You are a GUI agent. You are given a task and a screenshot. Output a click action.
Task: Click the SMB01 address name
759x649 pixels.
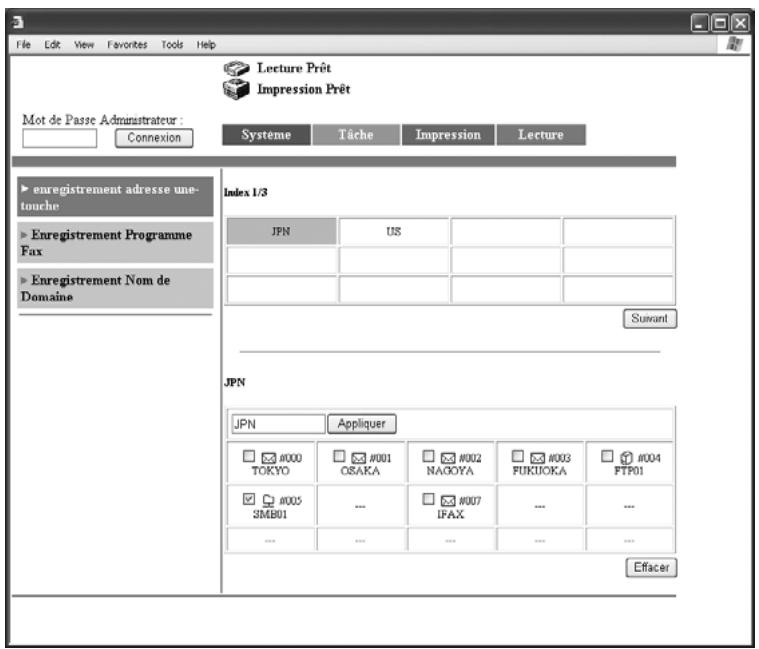click(x=270, y=514)
